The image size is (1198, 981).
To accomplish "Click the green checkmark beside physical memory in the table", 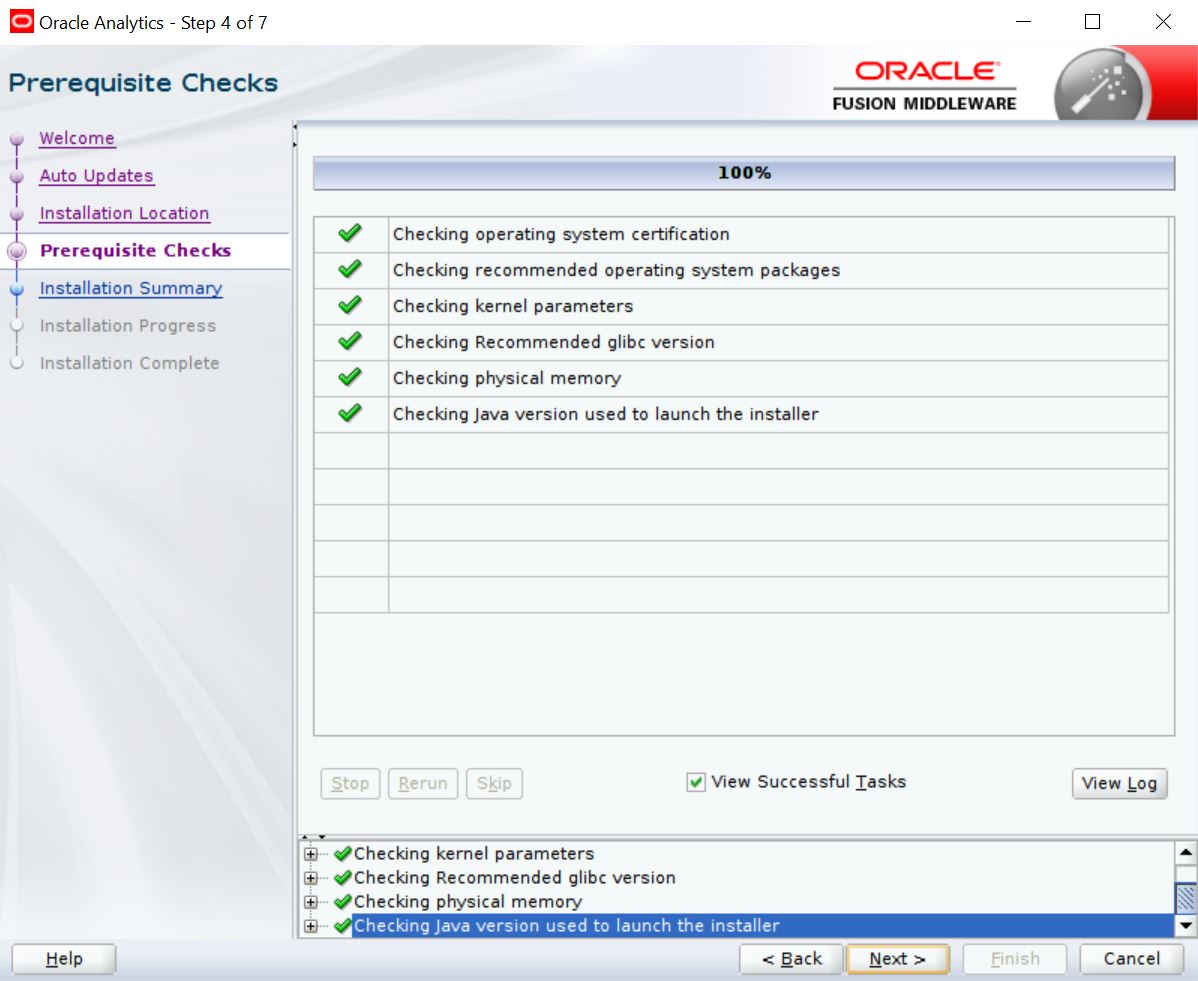I will tap(350, 377).
